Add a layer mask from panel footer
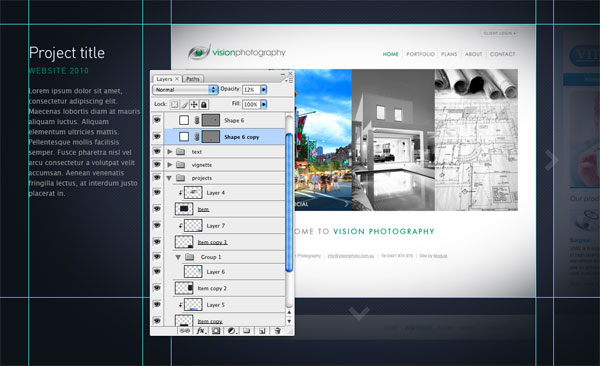Image resolution: width=600 pixels, height=366 pixels. (x=216, y=331)
